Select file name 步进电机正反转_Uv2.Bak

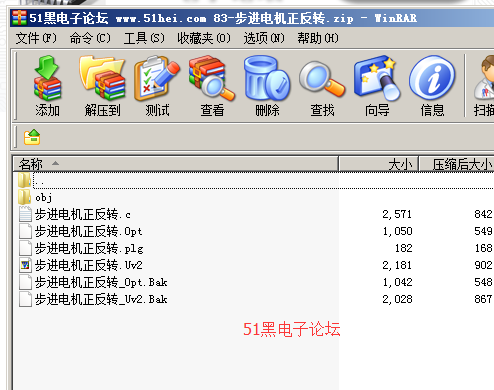(101, 299)
